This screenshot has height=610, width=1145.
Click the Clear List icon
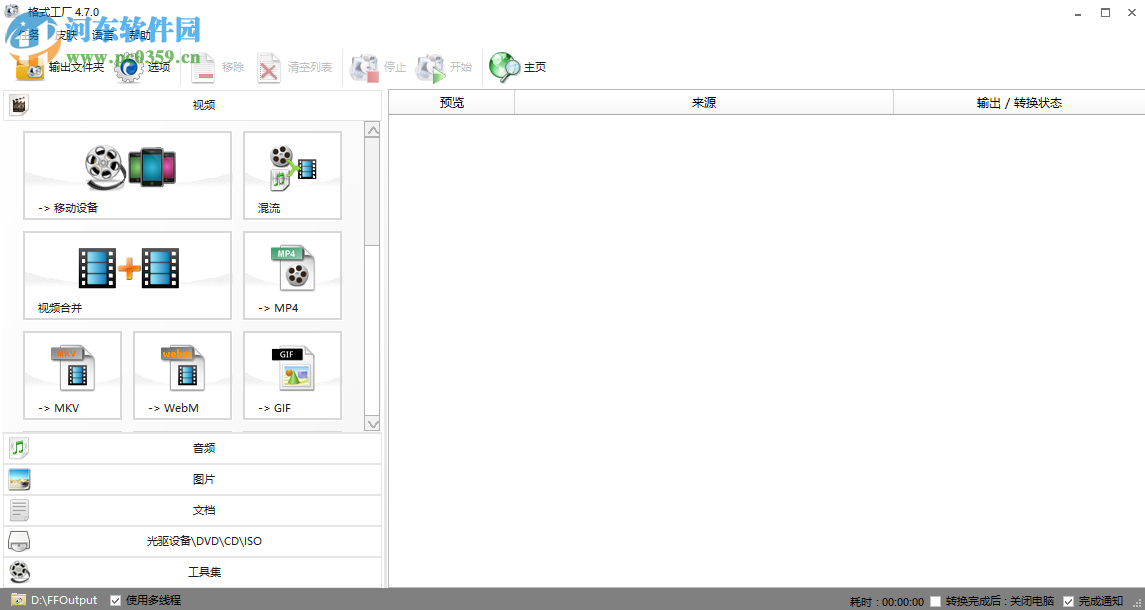click(x=269, y=67)
